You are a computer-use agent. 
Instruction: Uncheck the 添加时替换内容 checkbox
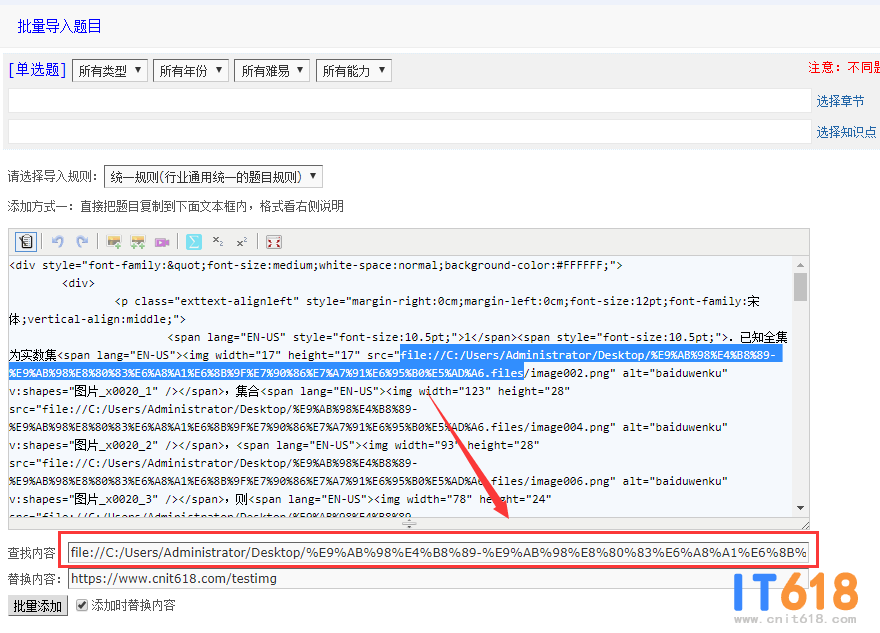pos(82,605)
